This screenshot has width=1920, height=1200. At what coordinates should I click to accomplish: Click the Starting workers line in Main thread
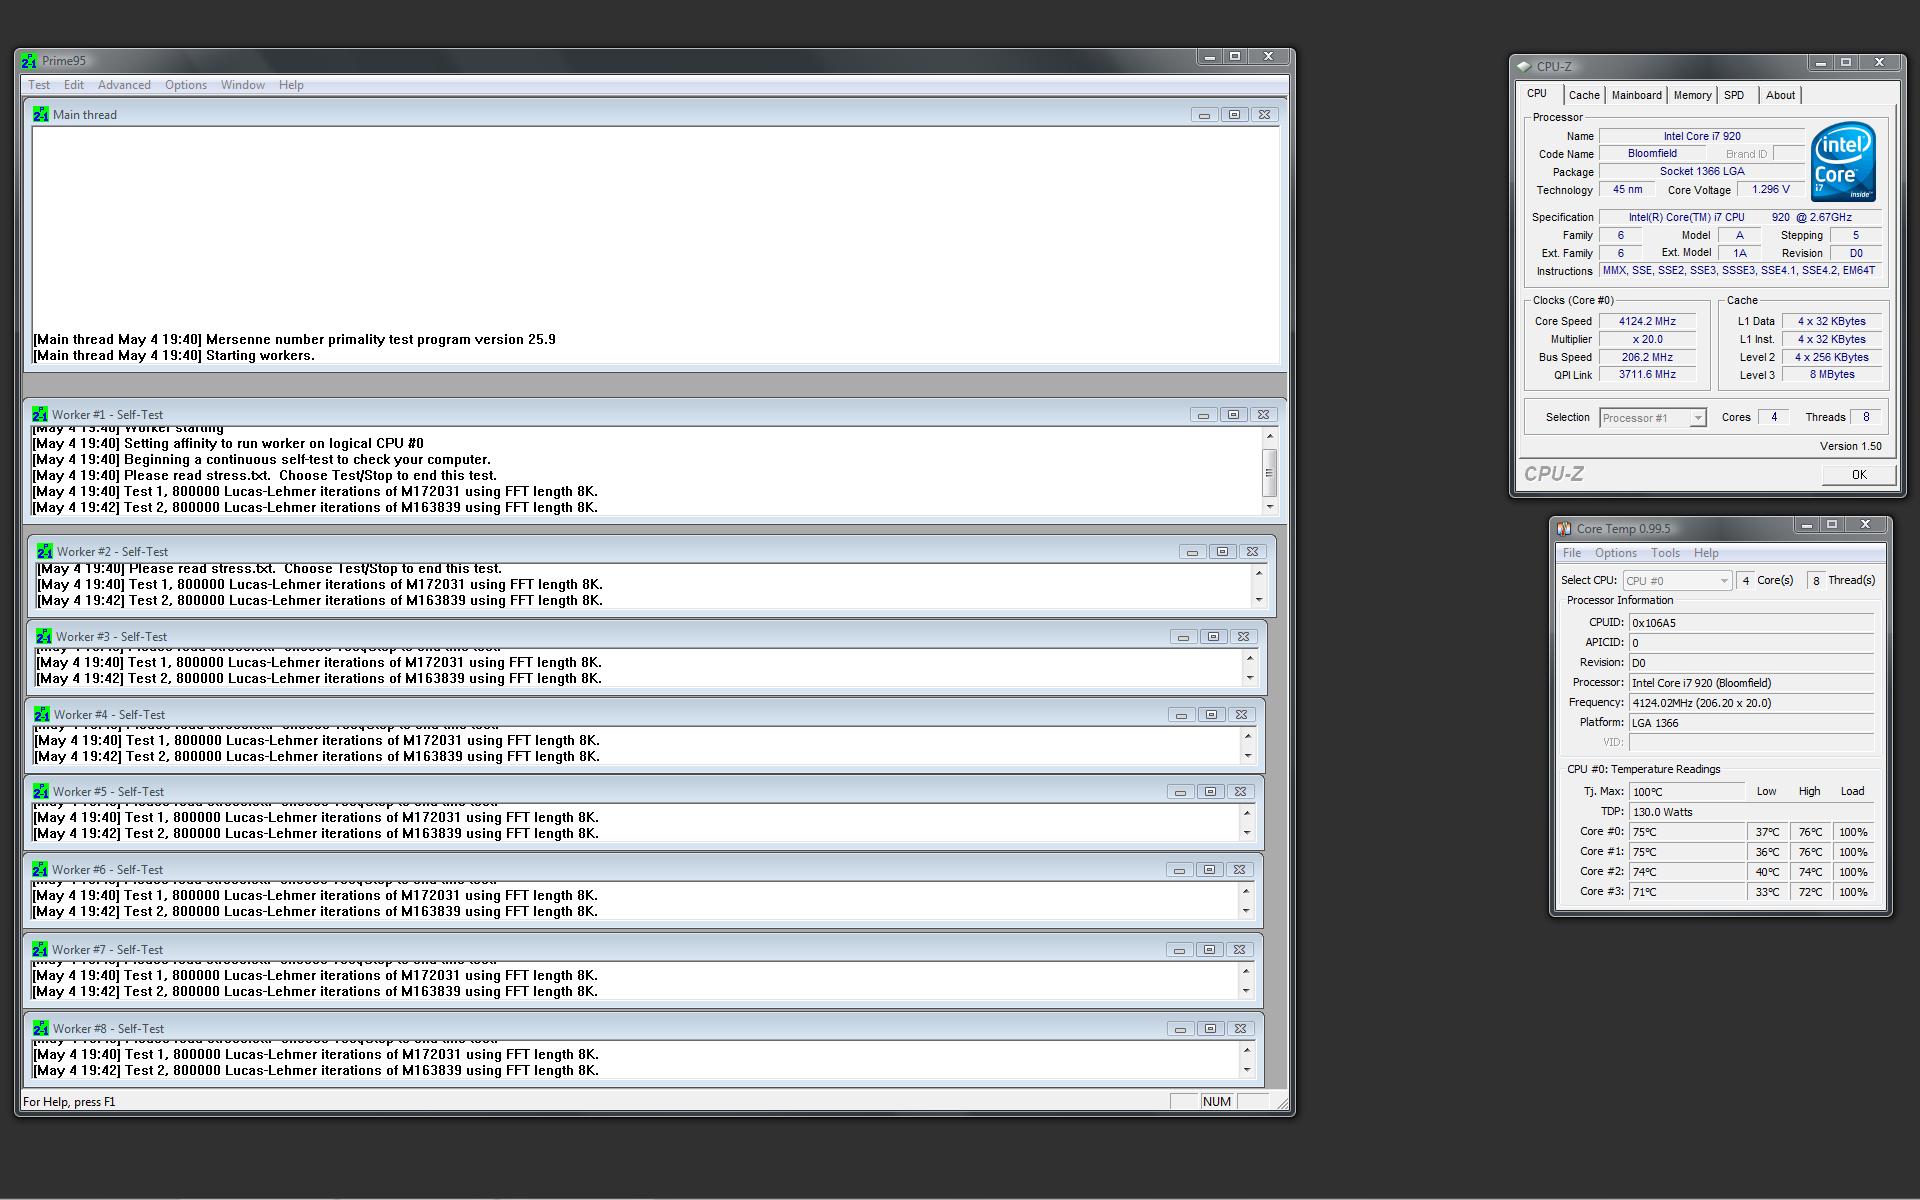(174, 355)
